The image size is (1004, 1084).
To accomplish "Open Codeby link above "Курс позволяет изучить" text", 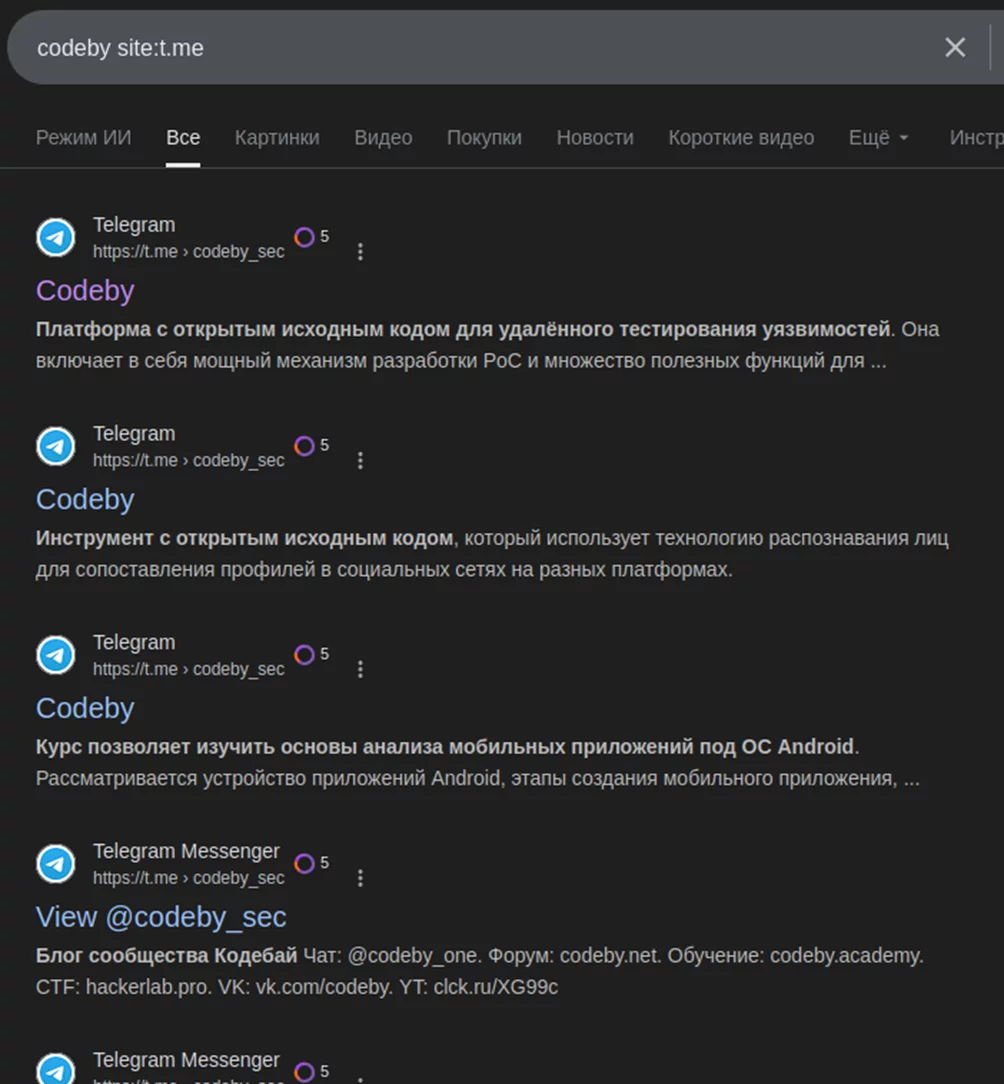I will pyautogui.click(x=85, y=708).
